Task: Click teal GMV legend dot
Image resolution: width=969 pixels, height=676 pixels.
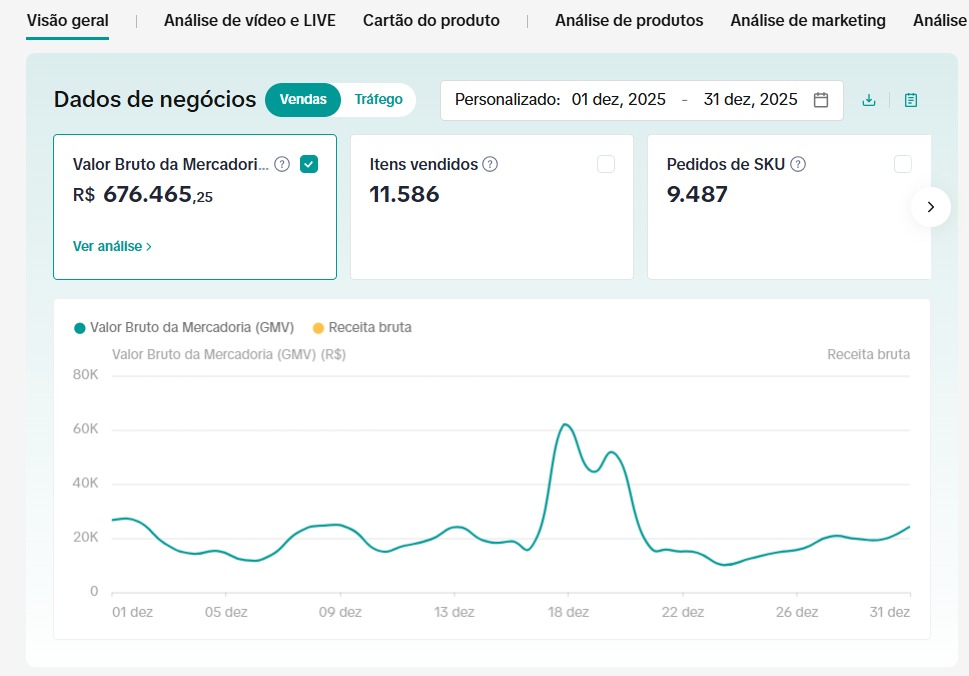Action: tap(80, 327)
